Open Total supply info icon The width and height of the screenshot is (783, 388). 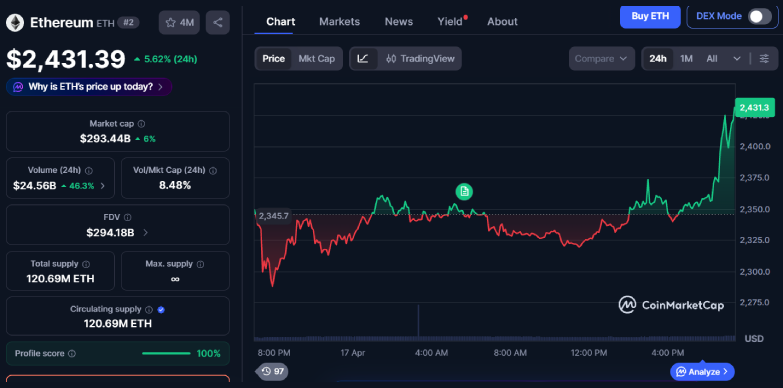tap(86, 264)
